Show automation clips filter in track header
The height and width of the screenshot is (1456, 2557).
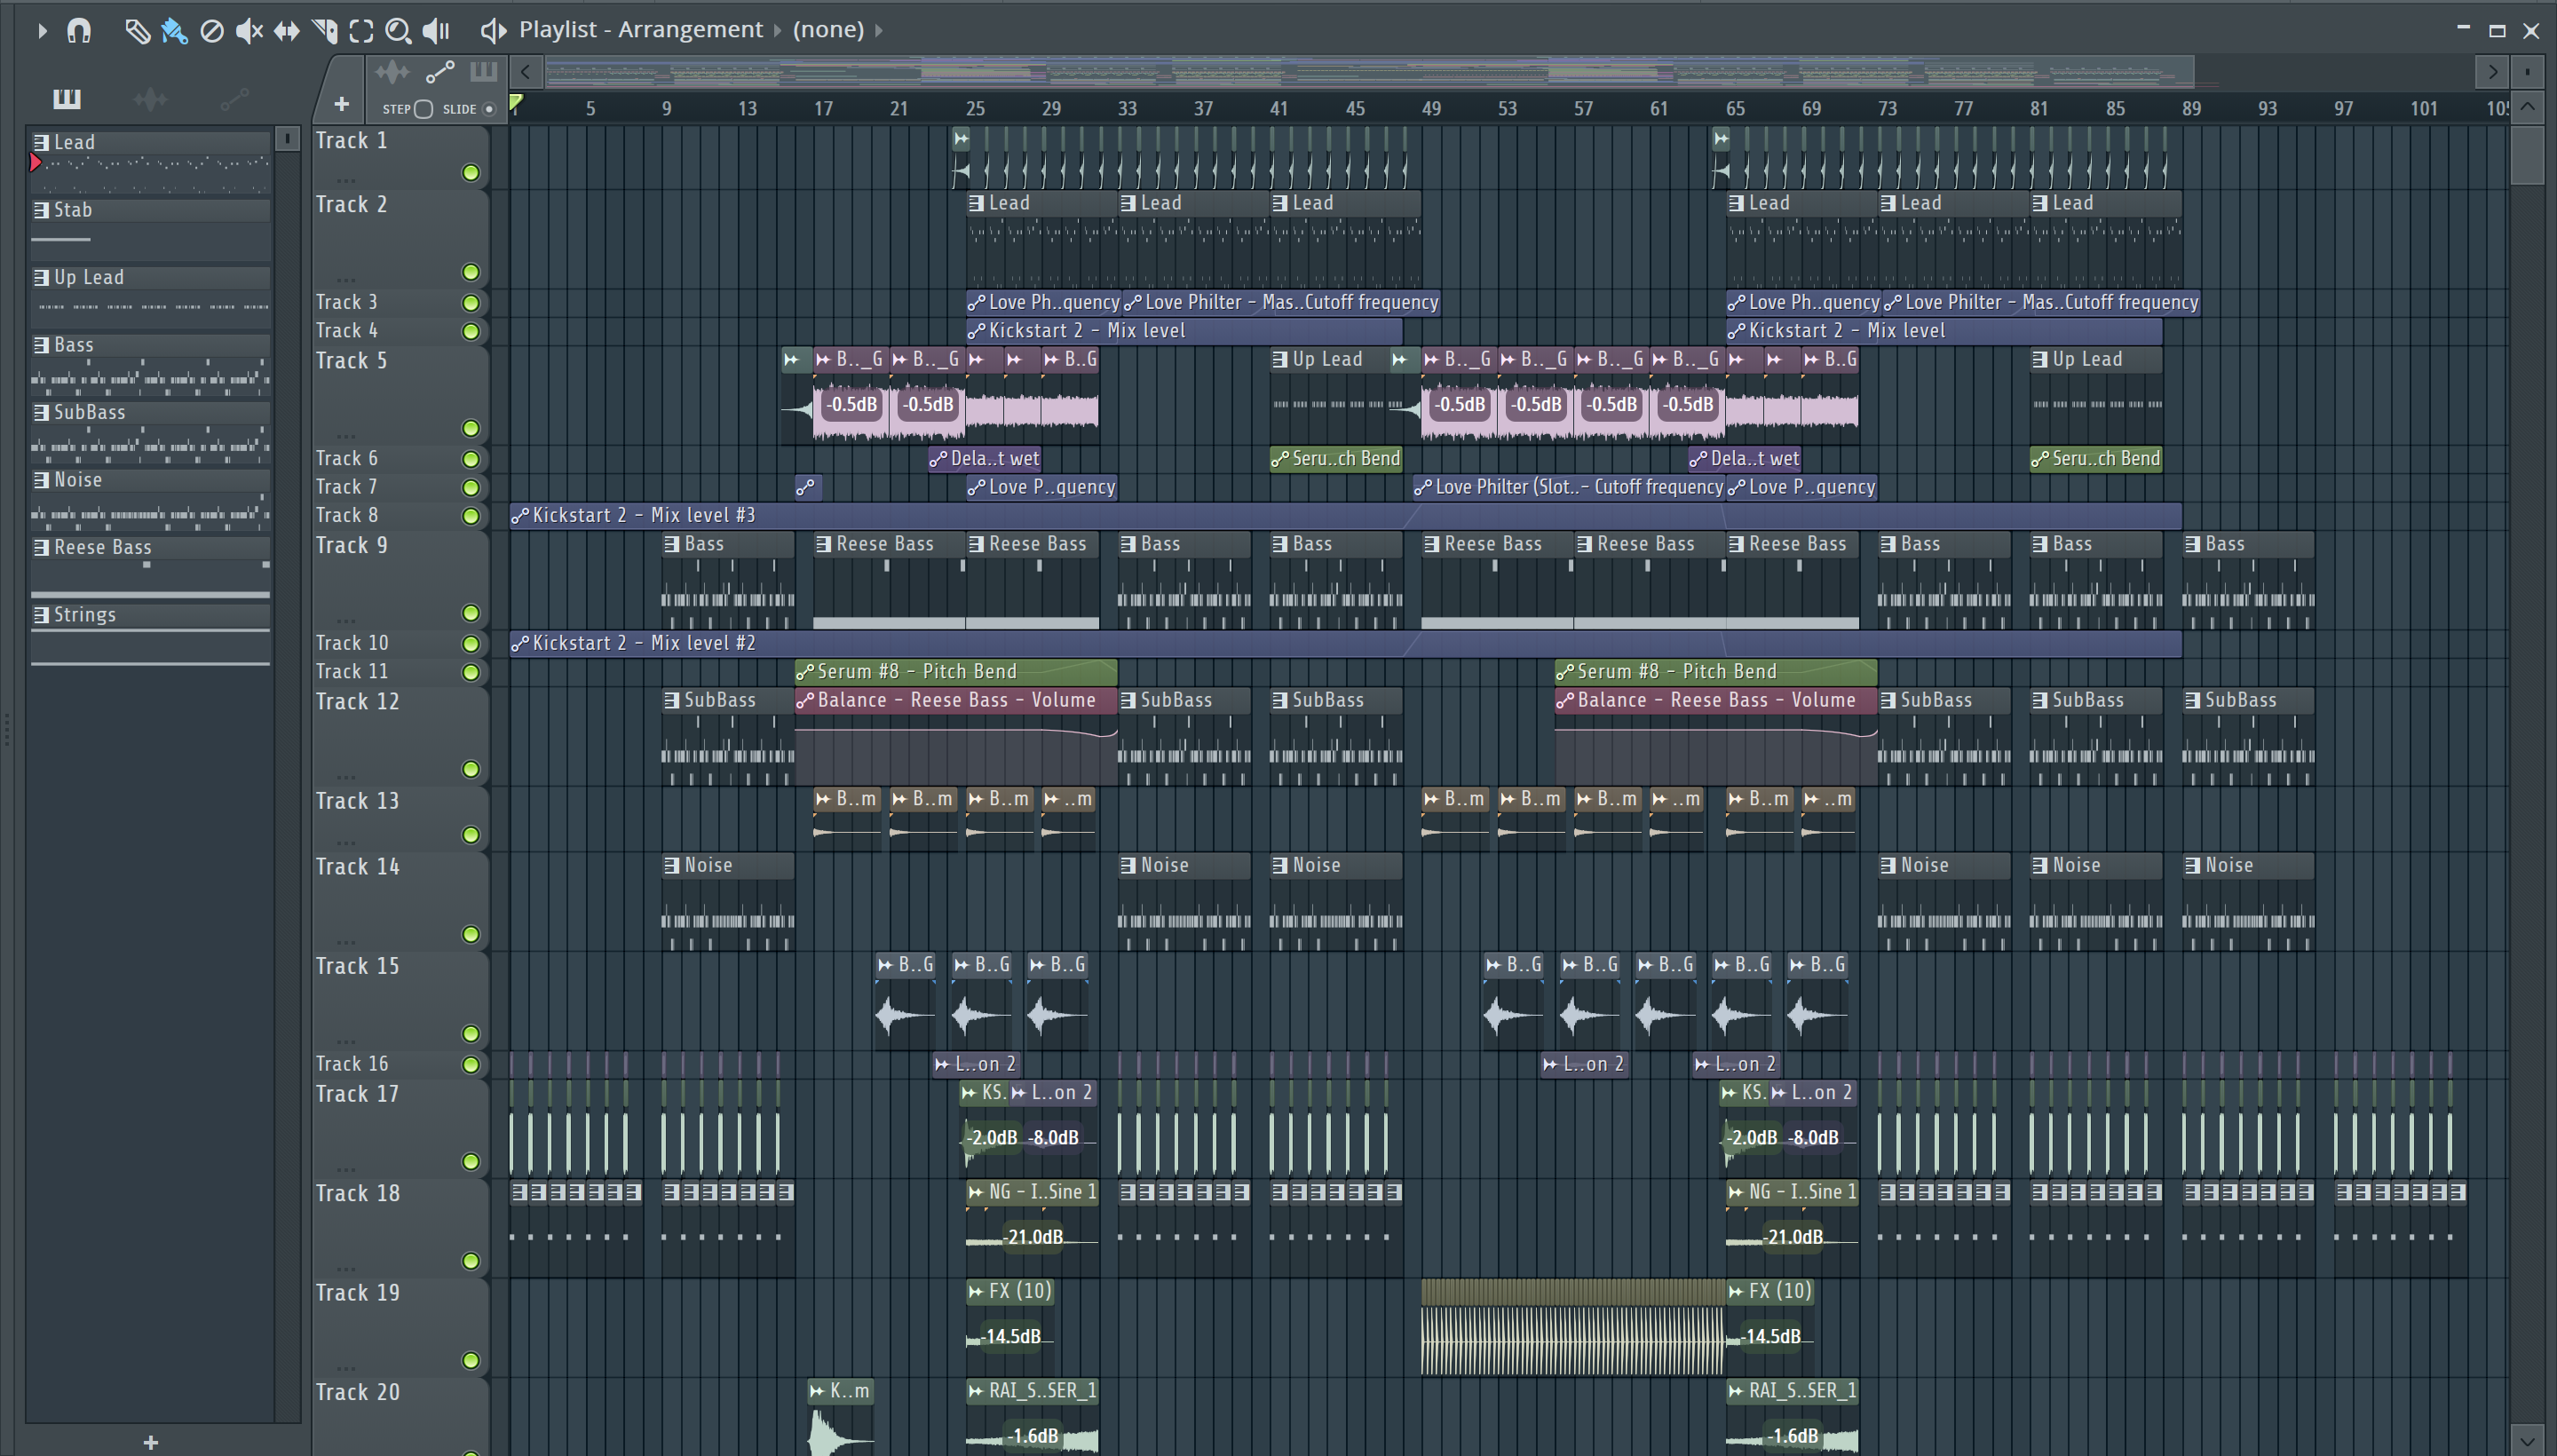click(440, 72)
